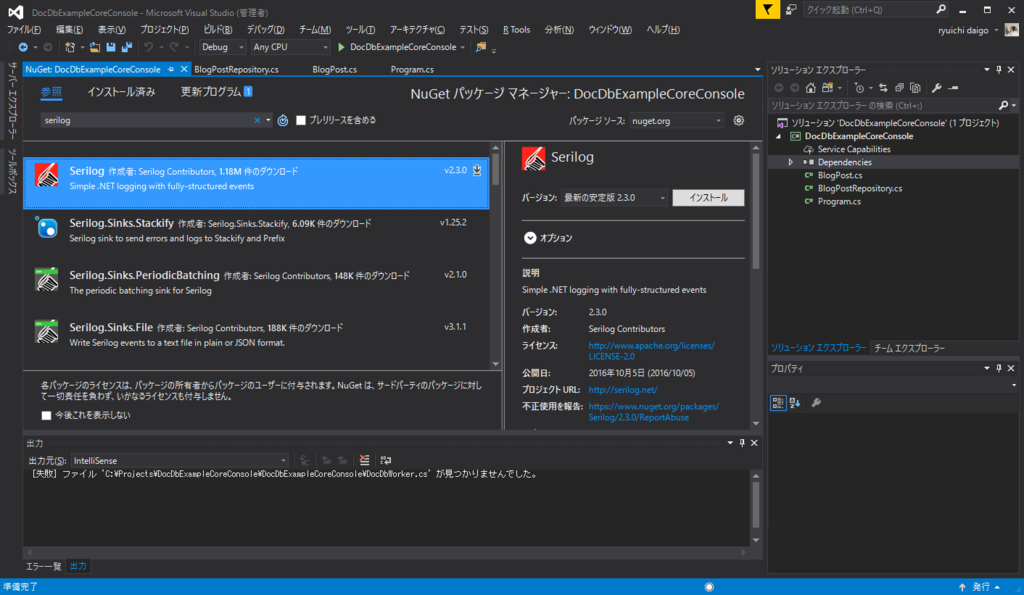Click the Solution Explorer search field
The width and height of the screenshot is (1024, 595).
pyautogui.click(x=885, y=105)
